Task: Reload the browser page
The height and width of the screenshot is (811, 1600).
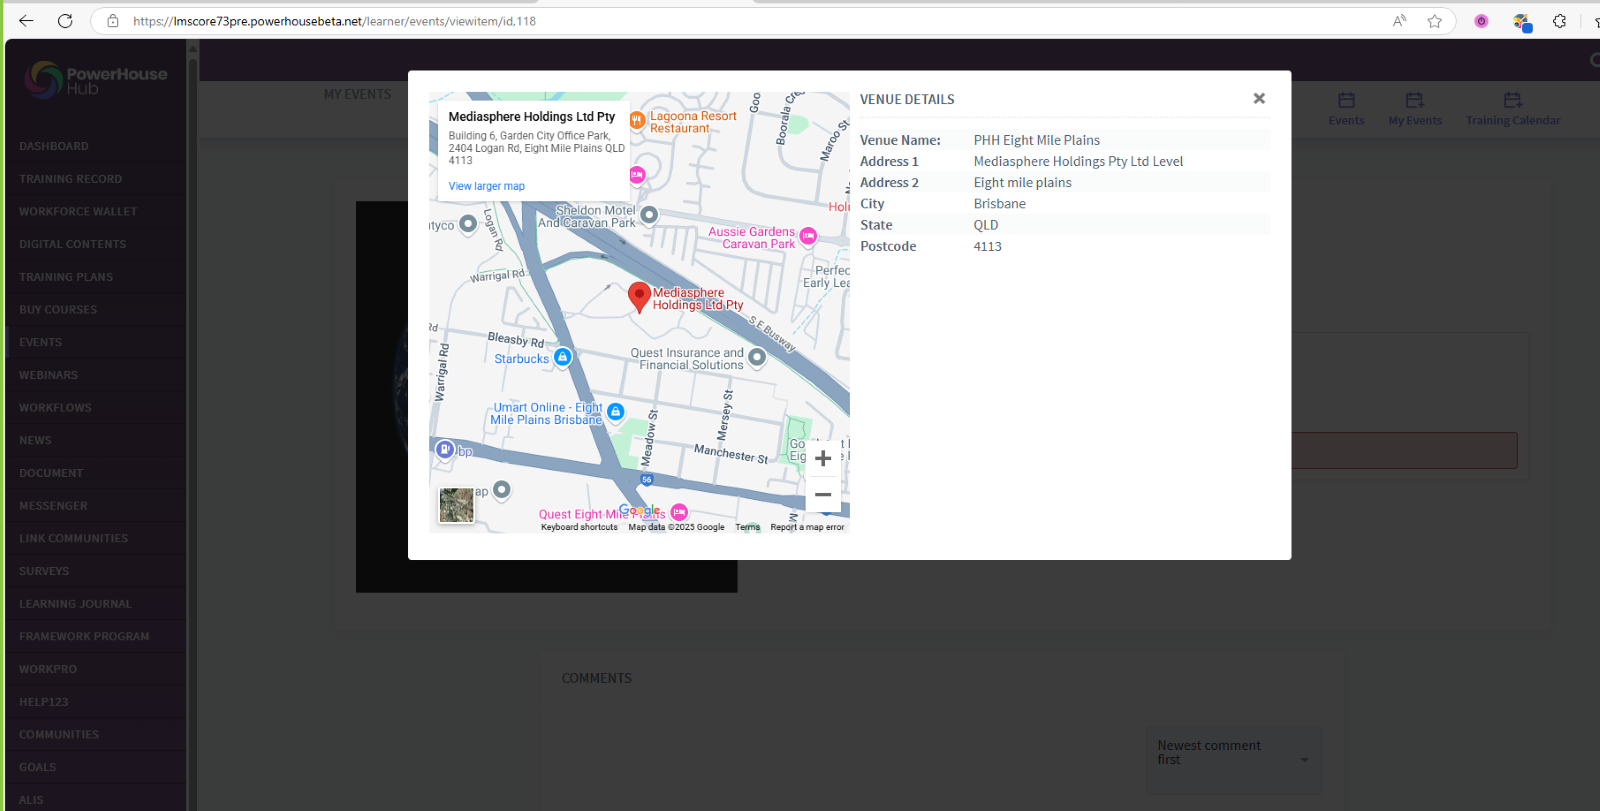Action: (x=65, y=21)
